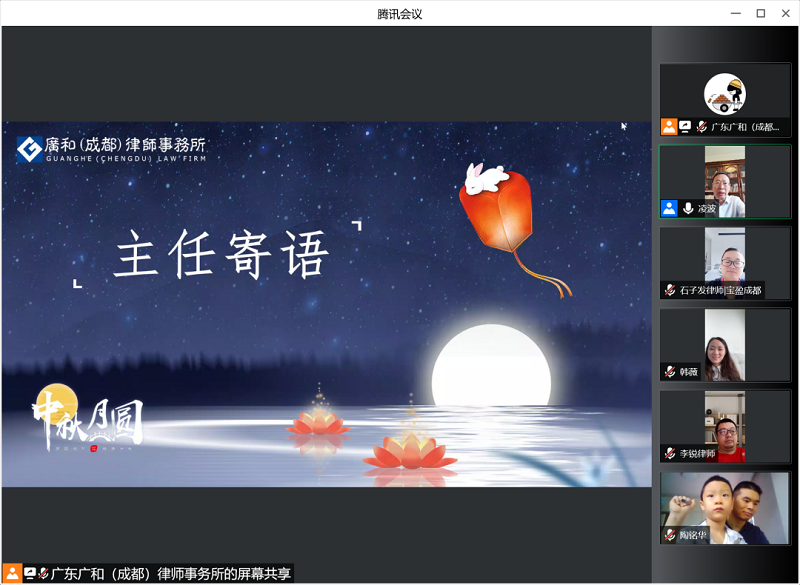Click the 广东广和（成都）律师事务所的屏幕共享 label
The image size is (800, 585).
pyautogui.click(x=171, y=574)
